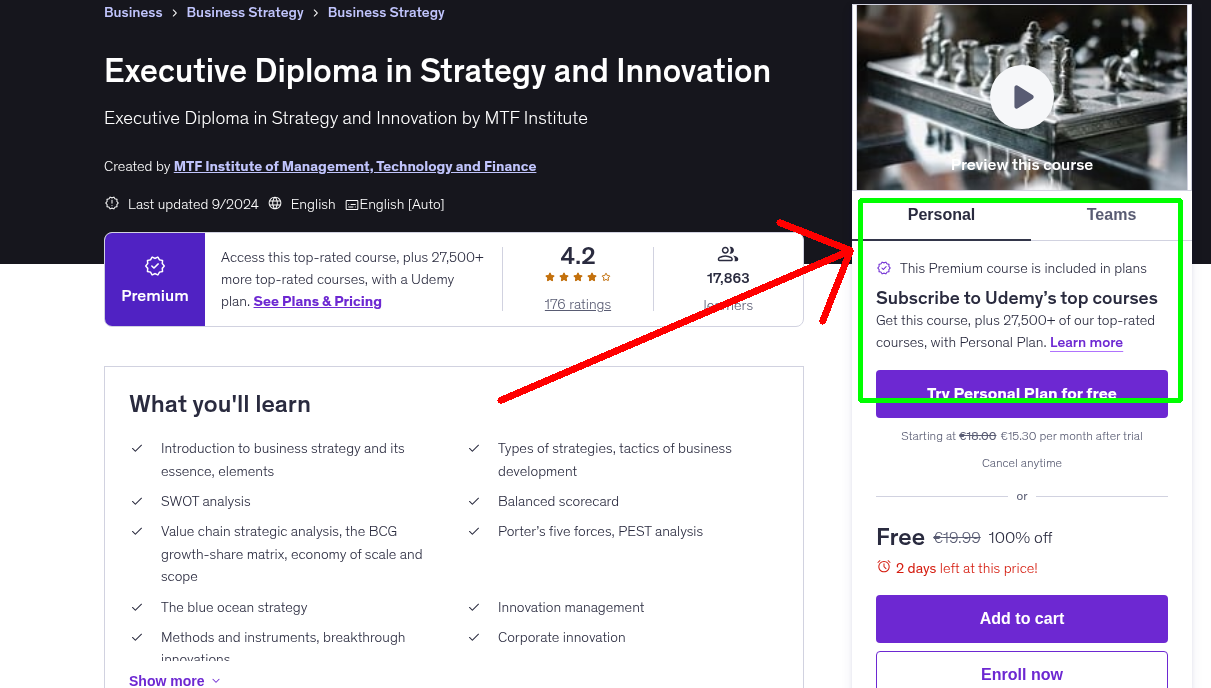Viewport: 1211px width, 688px height.
Task: Click the Free price text
Action: pos(900,537)
